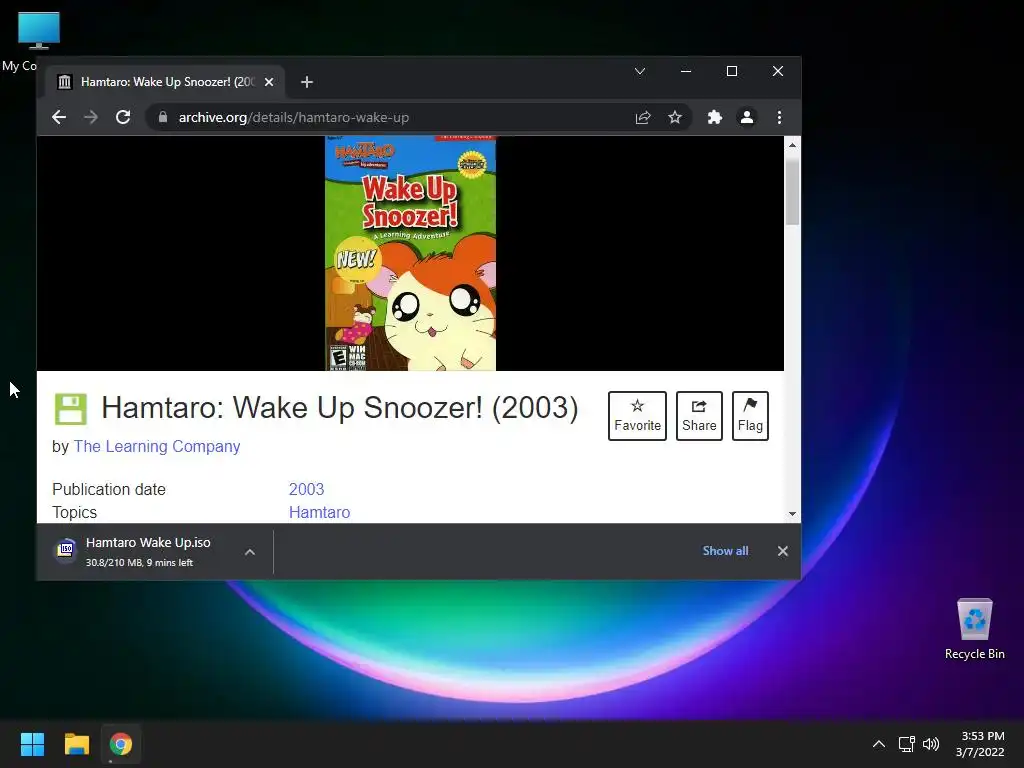View site info via lock icon
This screenshot has width=1024, height=768.
point(163,118)
